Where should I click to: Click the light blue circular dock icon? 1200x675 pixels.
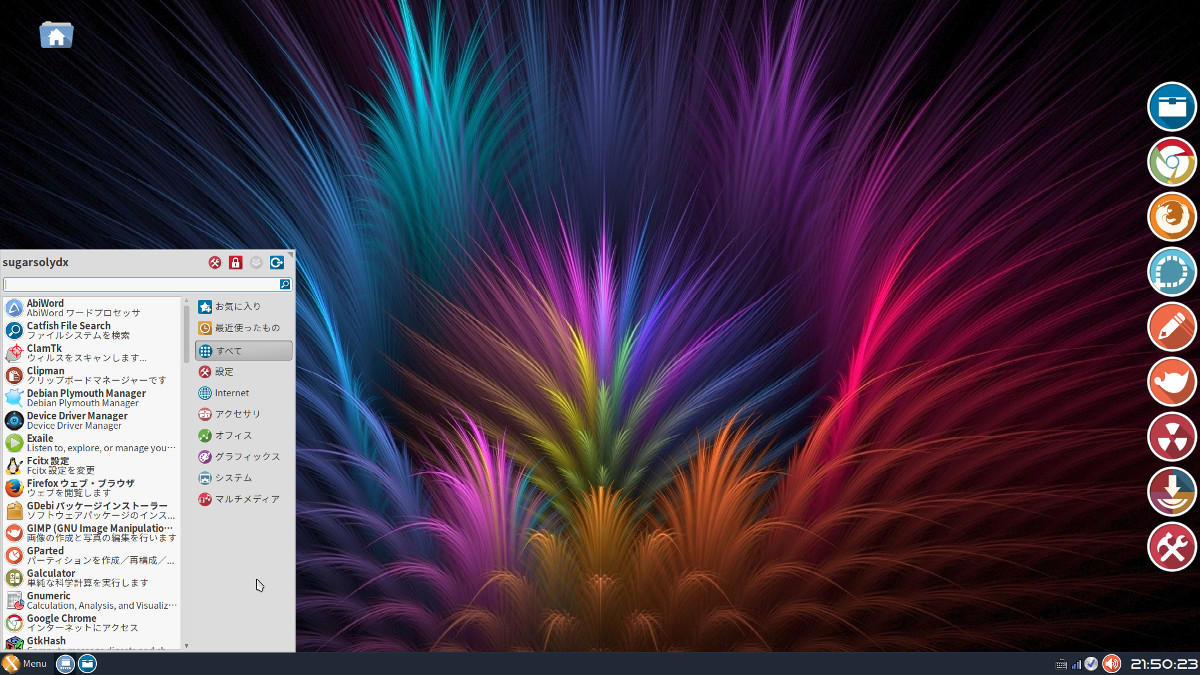[x=1172, y=272]
